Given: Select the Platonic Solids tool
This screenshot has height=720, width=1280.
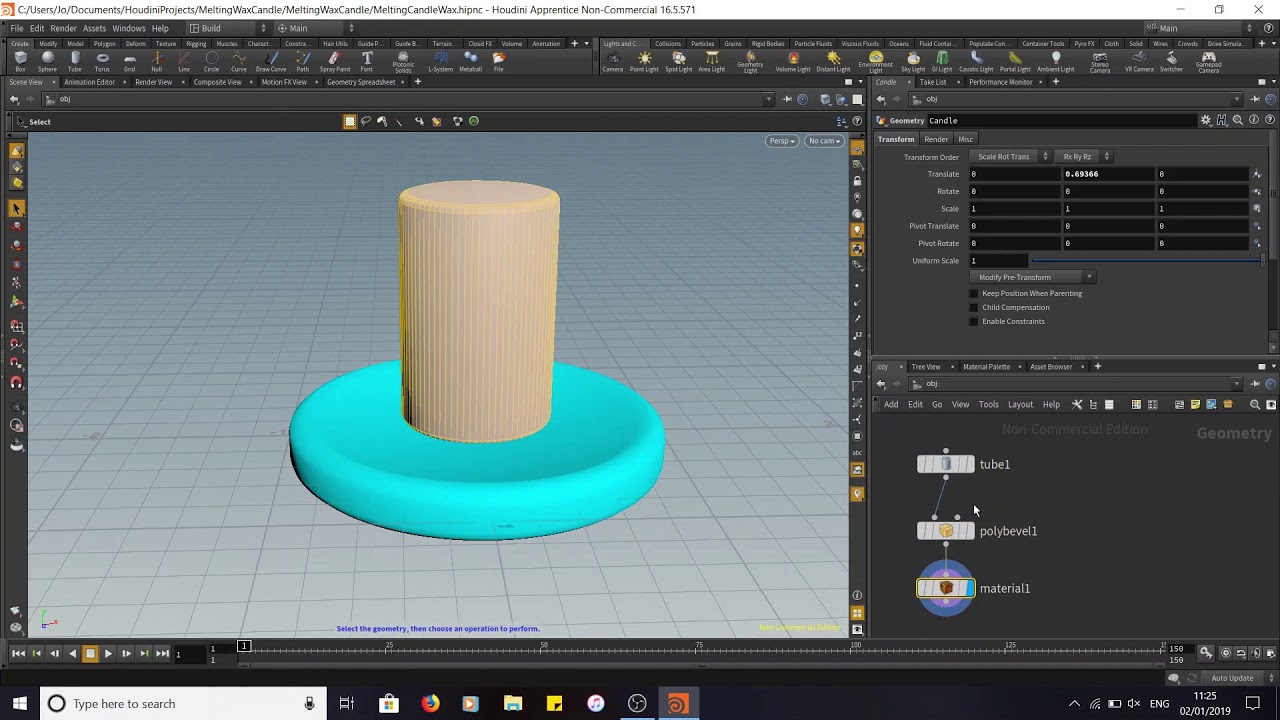Looking at the screenshot, I should [x=403, y=62].
